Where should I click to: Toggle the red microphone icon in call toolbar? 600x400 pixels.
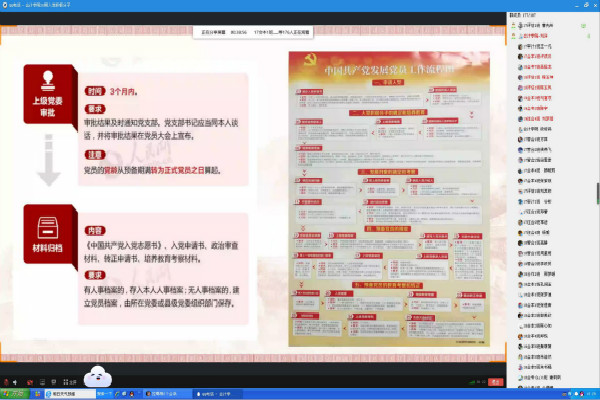tap(6, 382)
